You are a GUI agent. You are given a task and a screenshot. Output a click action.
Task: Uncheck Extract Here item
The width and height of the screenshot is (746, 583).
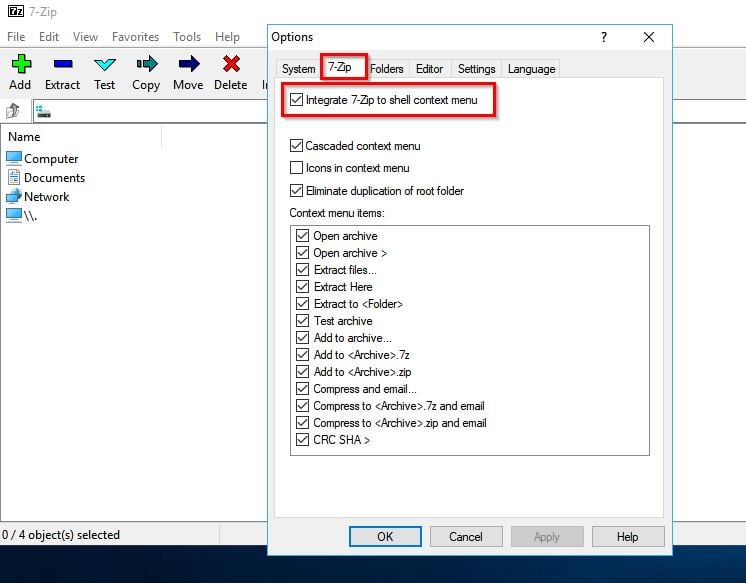302,287
